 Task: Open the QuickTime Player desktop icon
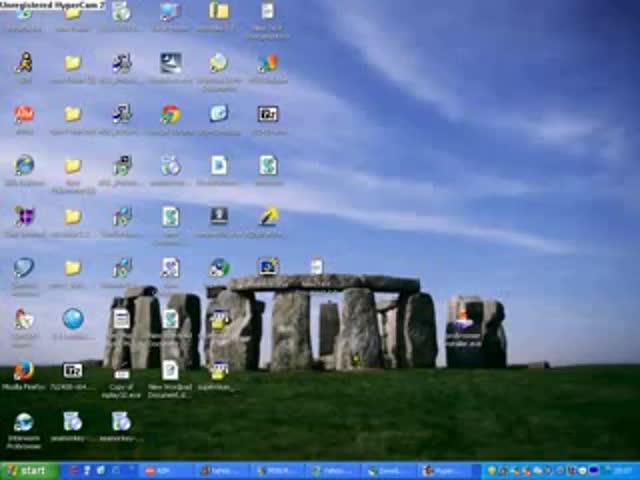pyautogui.click(x=23, y=267)
